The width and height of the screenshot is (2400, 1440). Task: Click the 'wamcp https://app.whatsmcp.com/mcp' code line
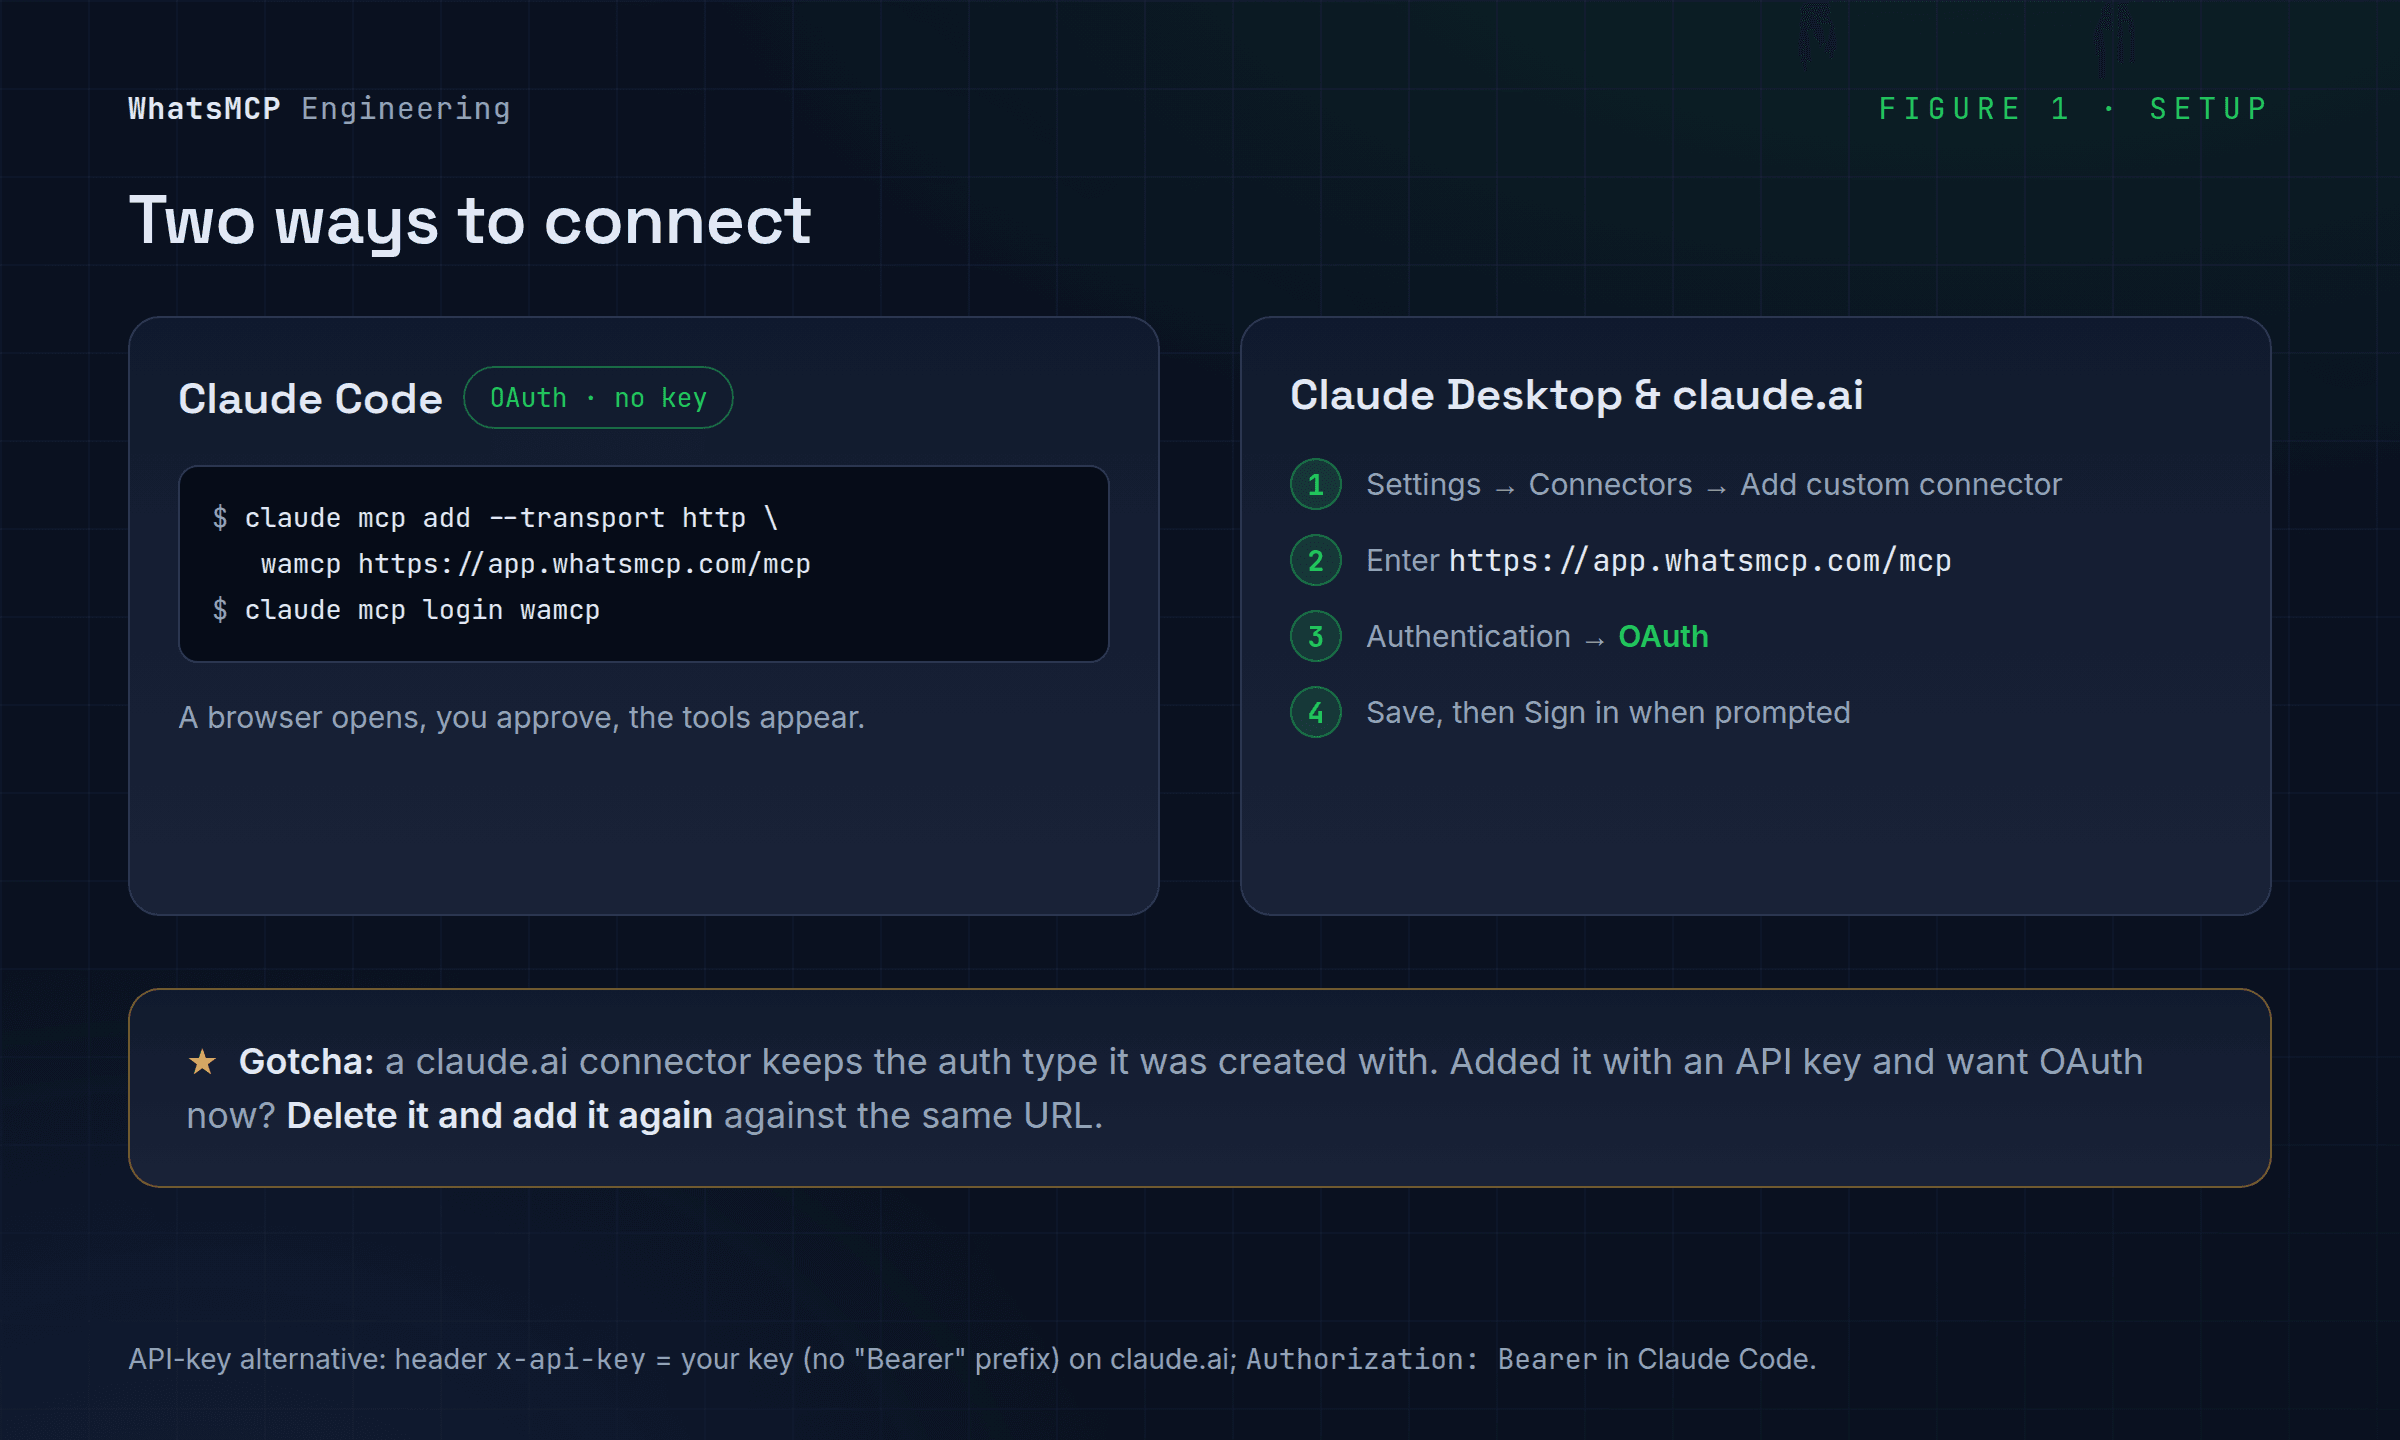536,564
